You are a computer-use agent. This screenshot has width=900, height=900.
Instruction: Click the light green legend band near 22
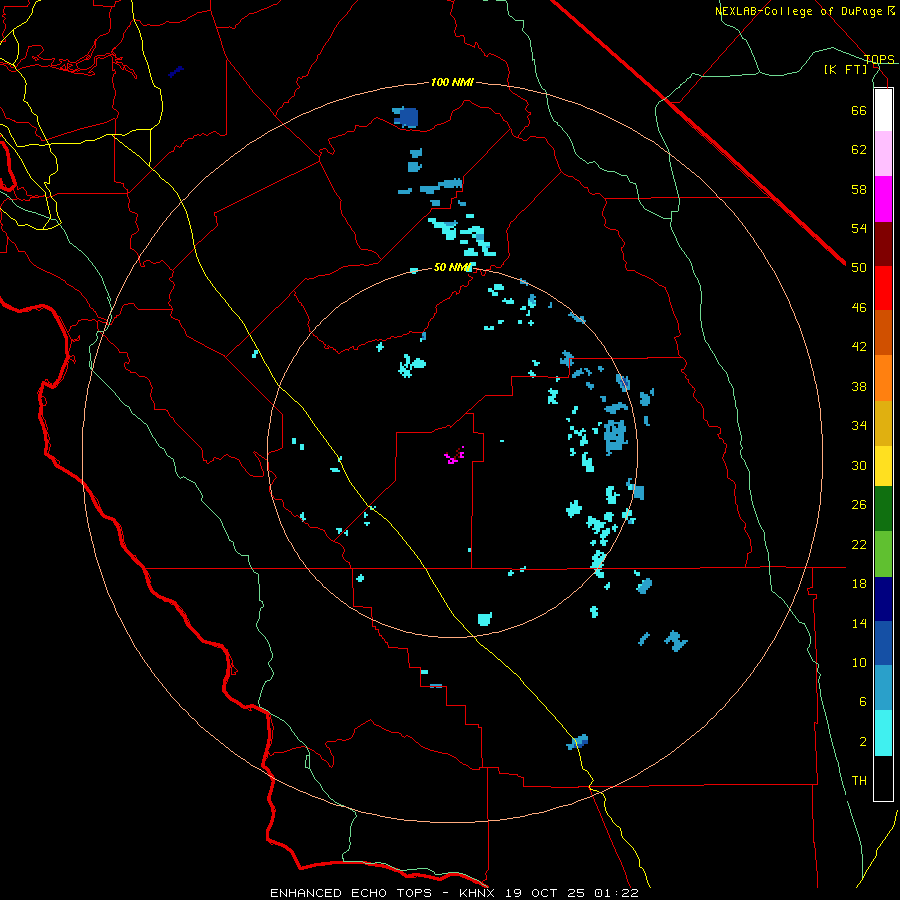(x=883, y=554)
